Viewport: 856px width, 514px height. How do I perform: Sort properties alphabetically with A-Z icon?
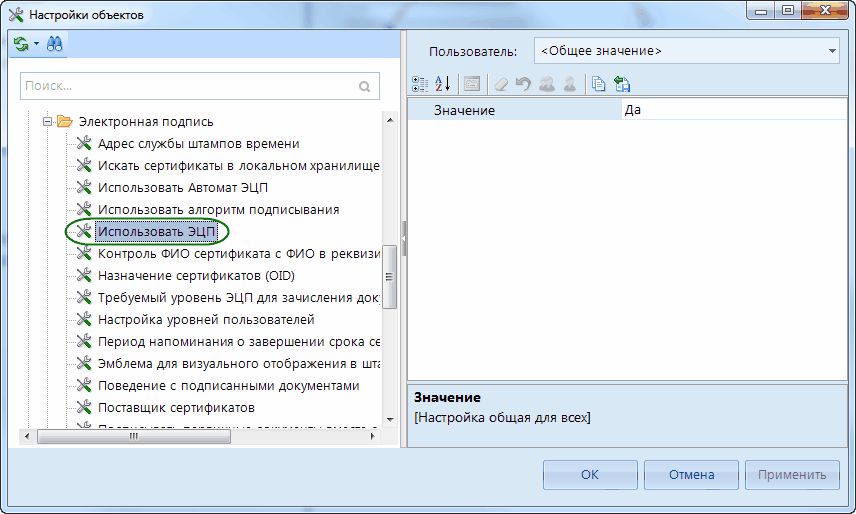[x=443, y=85]
